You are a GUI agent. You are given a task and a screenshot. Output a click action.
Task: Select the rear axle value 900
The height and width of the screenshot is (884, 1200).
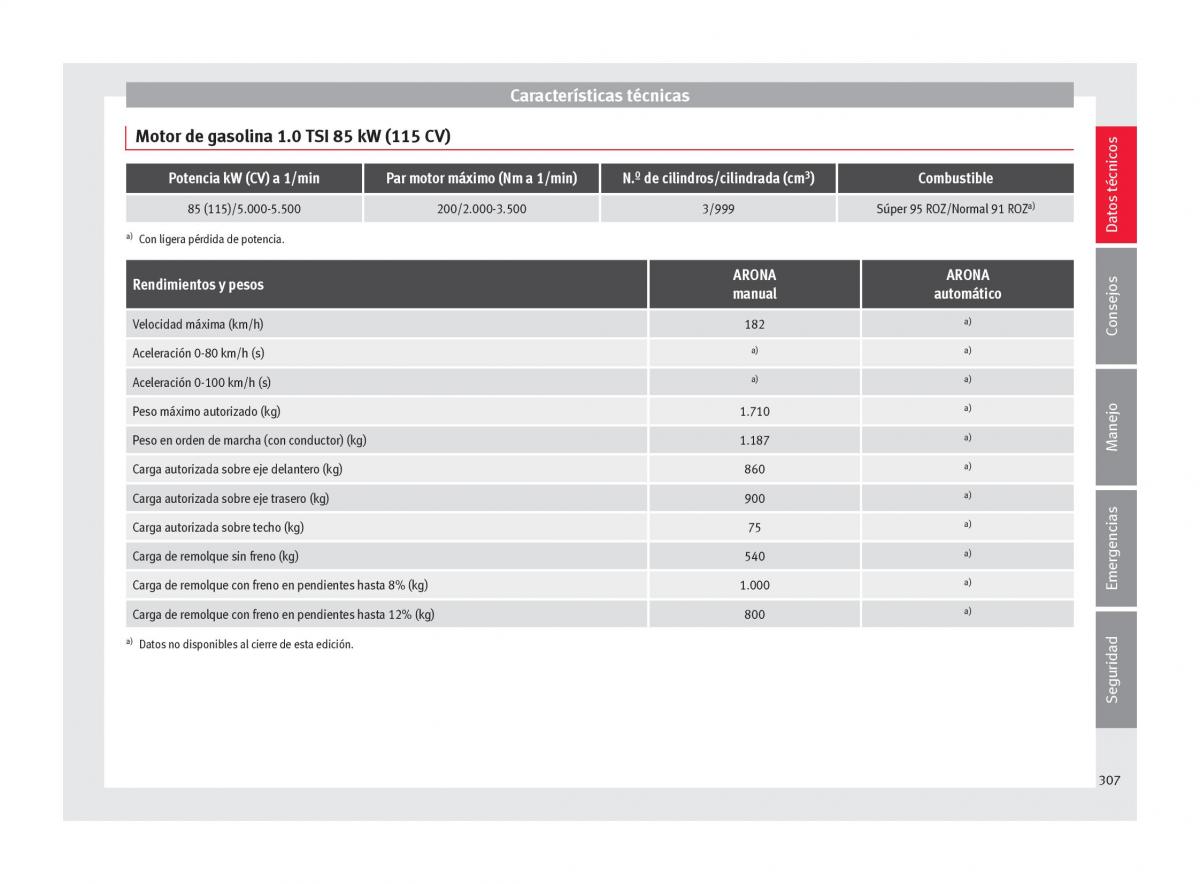[755, 498]
